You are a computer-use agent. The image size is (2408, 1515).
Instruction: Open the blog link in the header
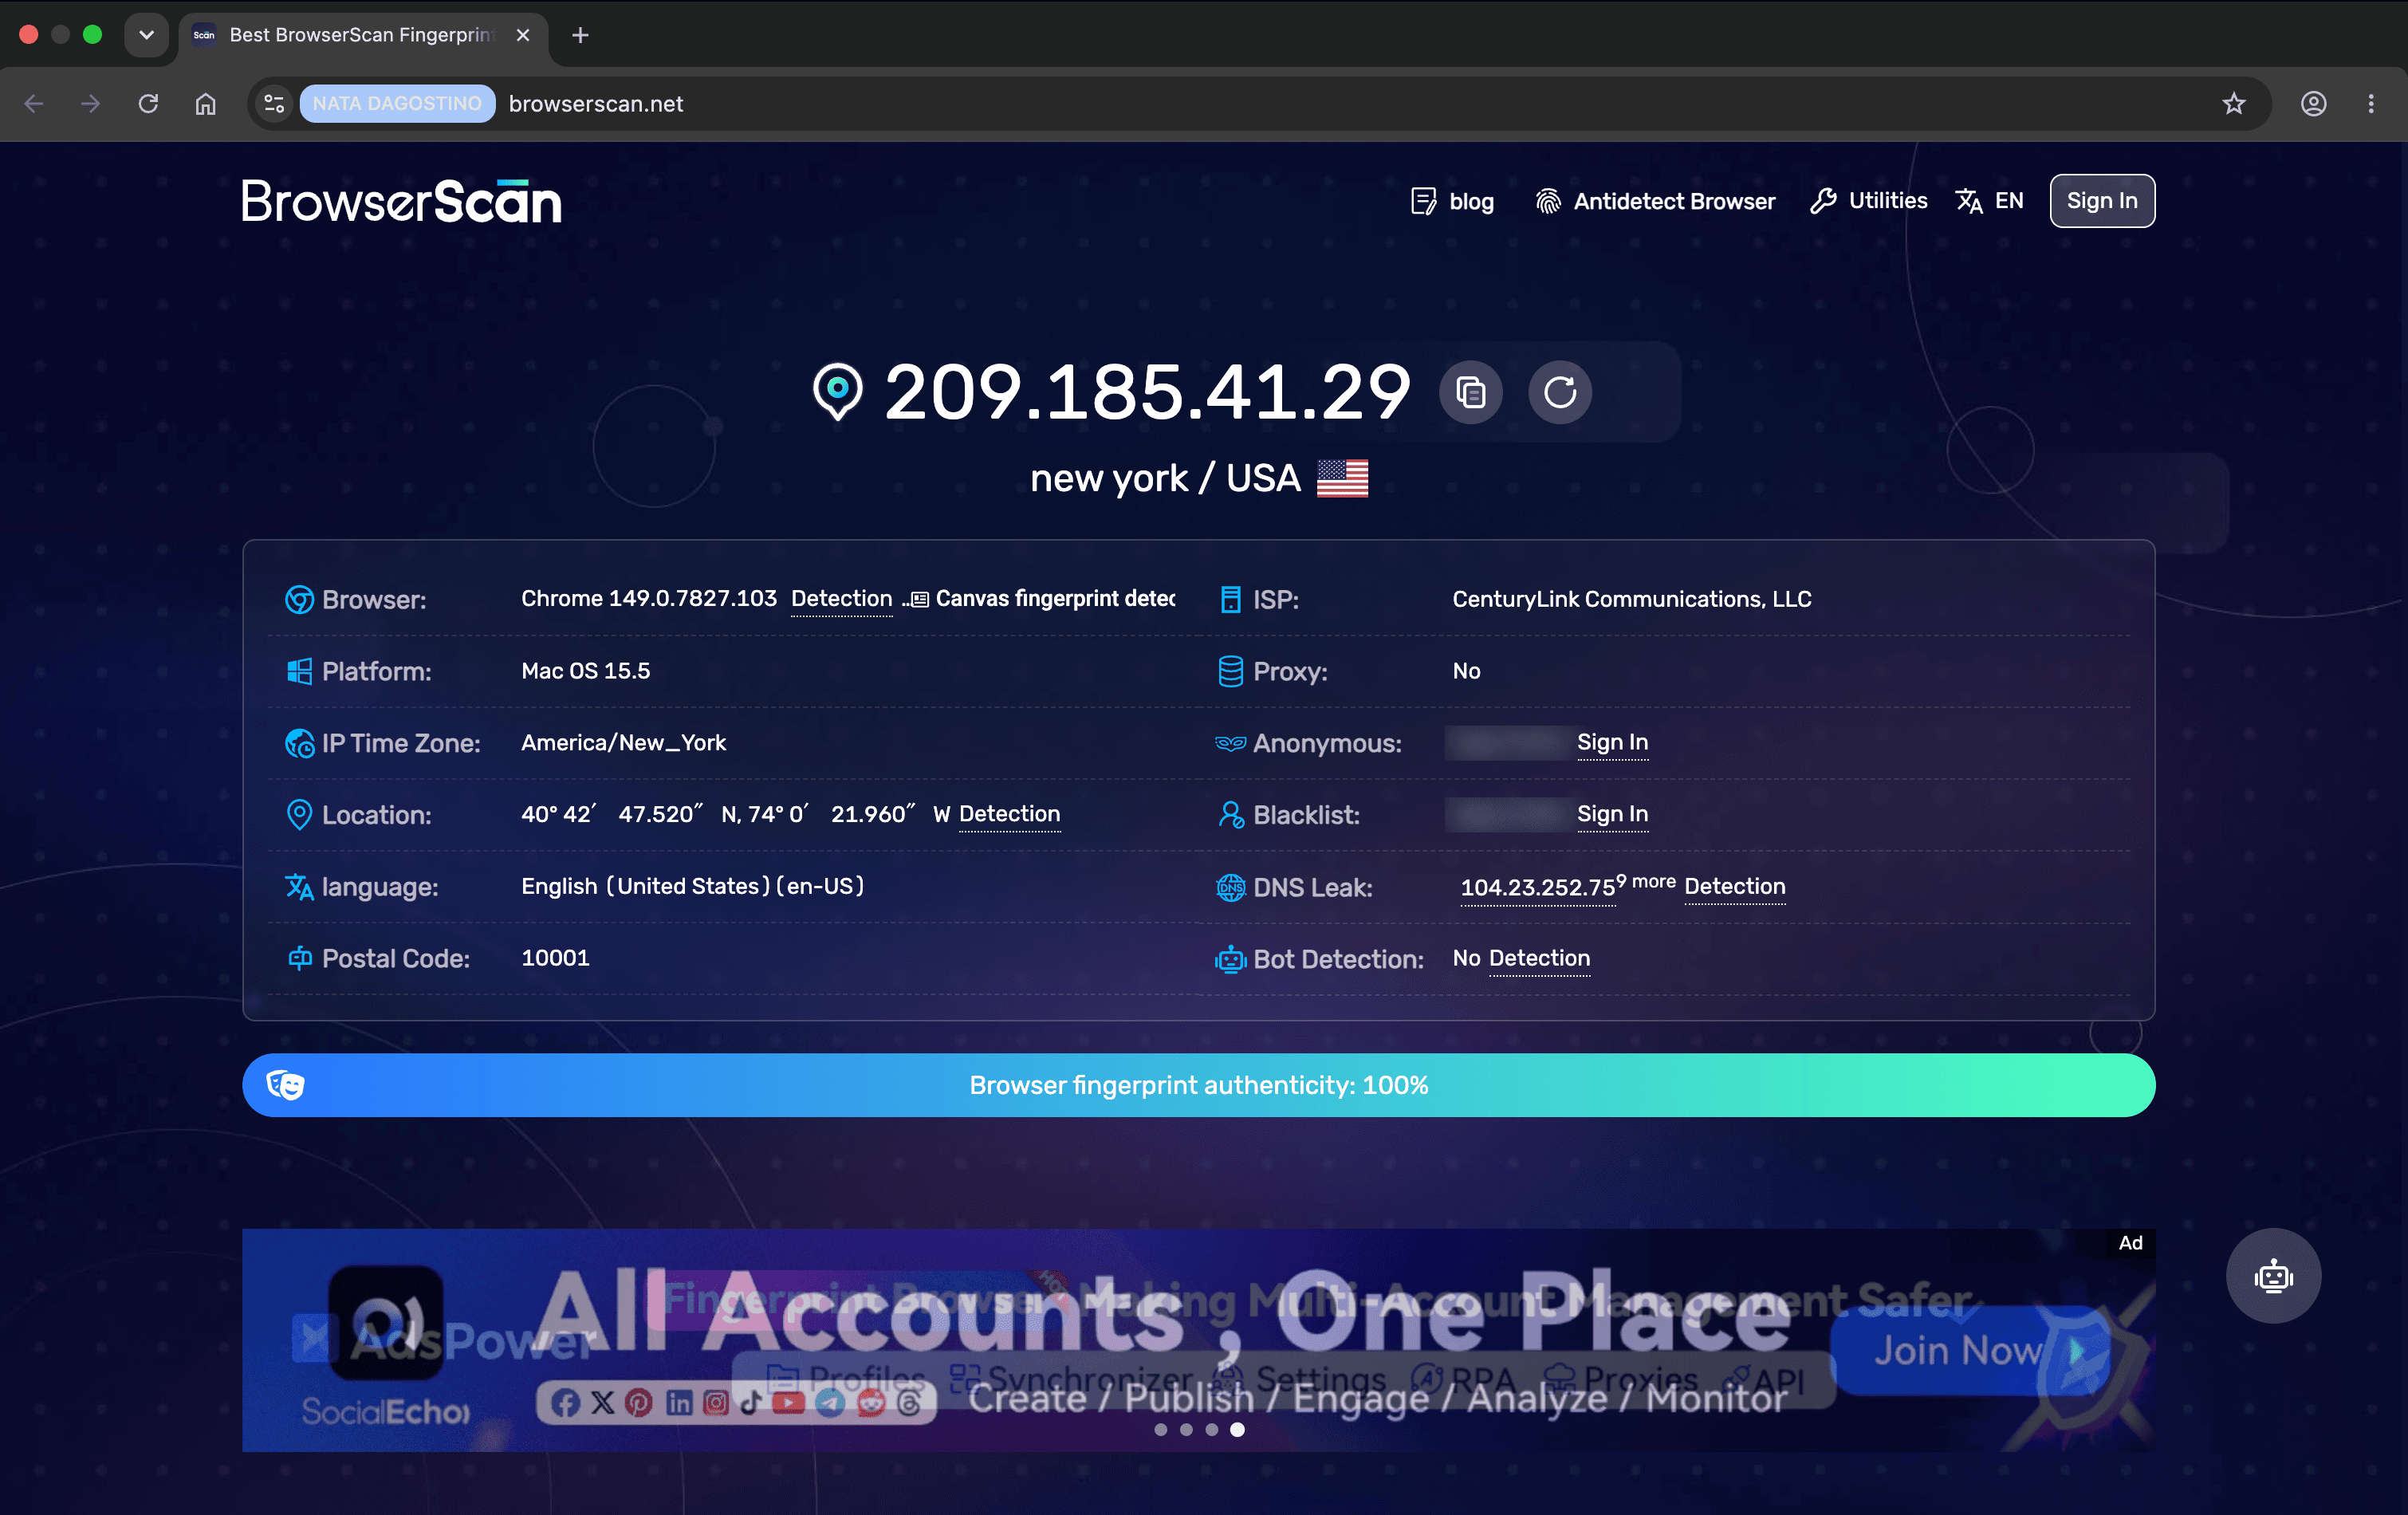1452,201
